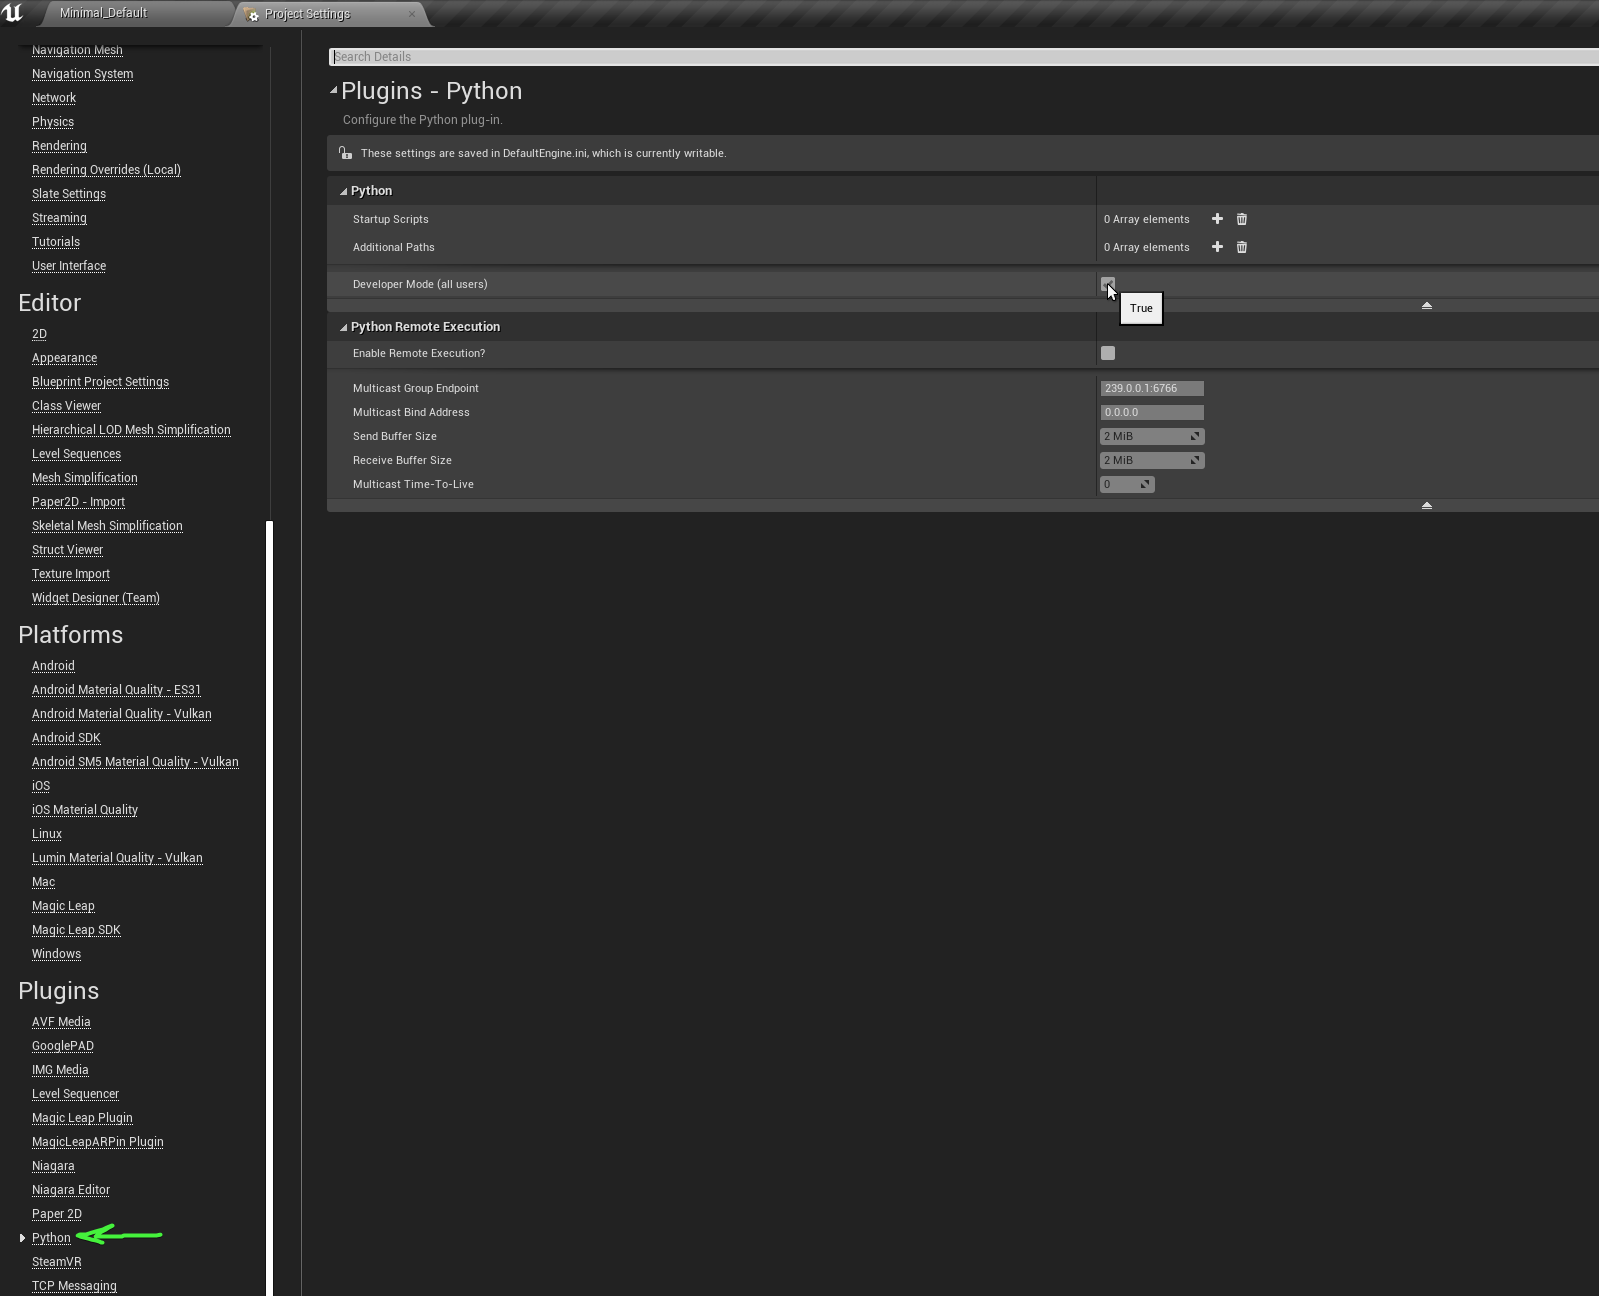Viewport: 1599px width, 1296px height.
Task: Add element to Additional Paths array
Action: [1217, 247]
